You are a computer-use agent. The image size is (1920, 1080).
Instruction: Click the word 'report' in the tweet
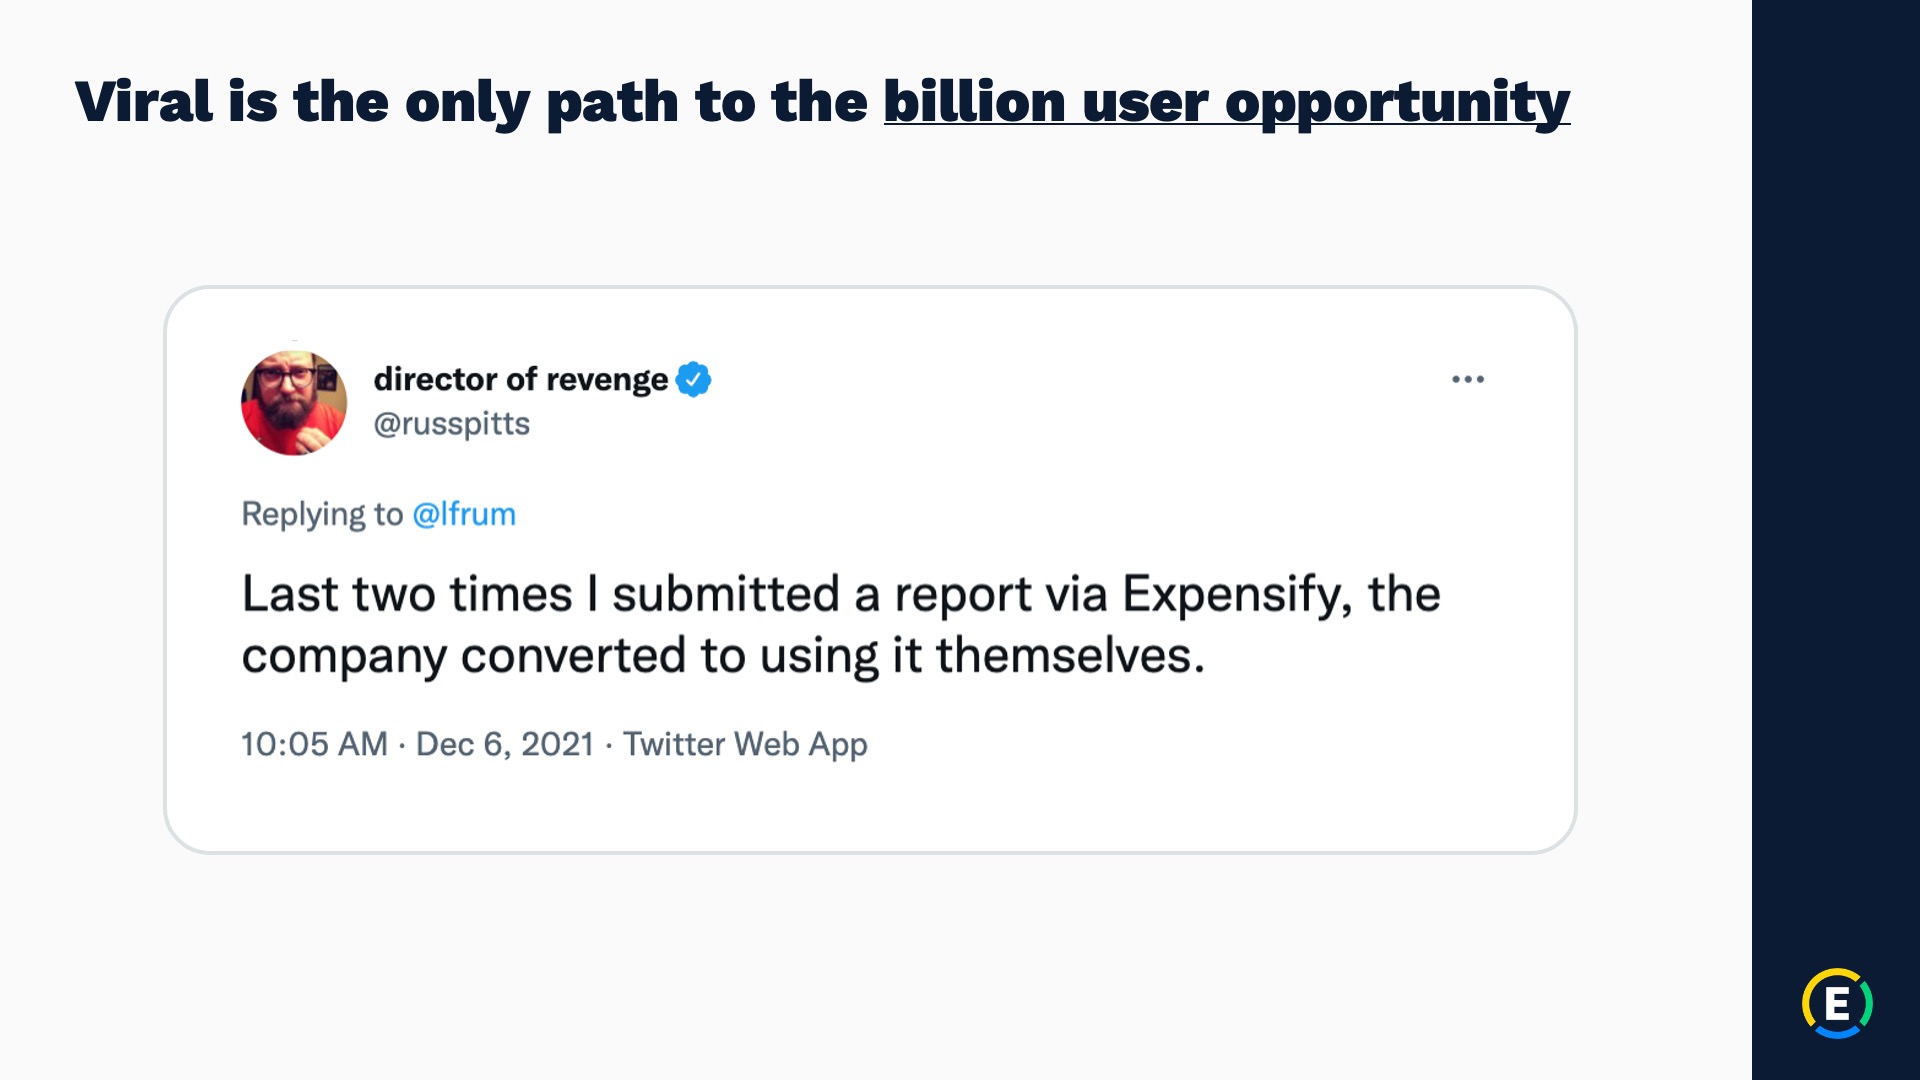click(964, 594)
